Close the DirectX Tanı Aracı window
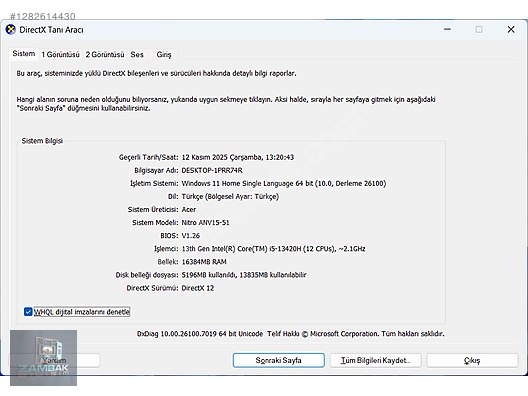 coord(511,30)
